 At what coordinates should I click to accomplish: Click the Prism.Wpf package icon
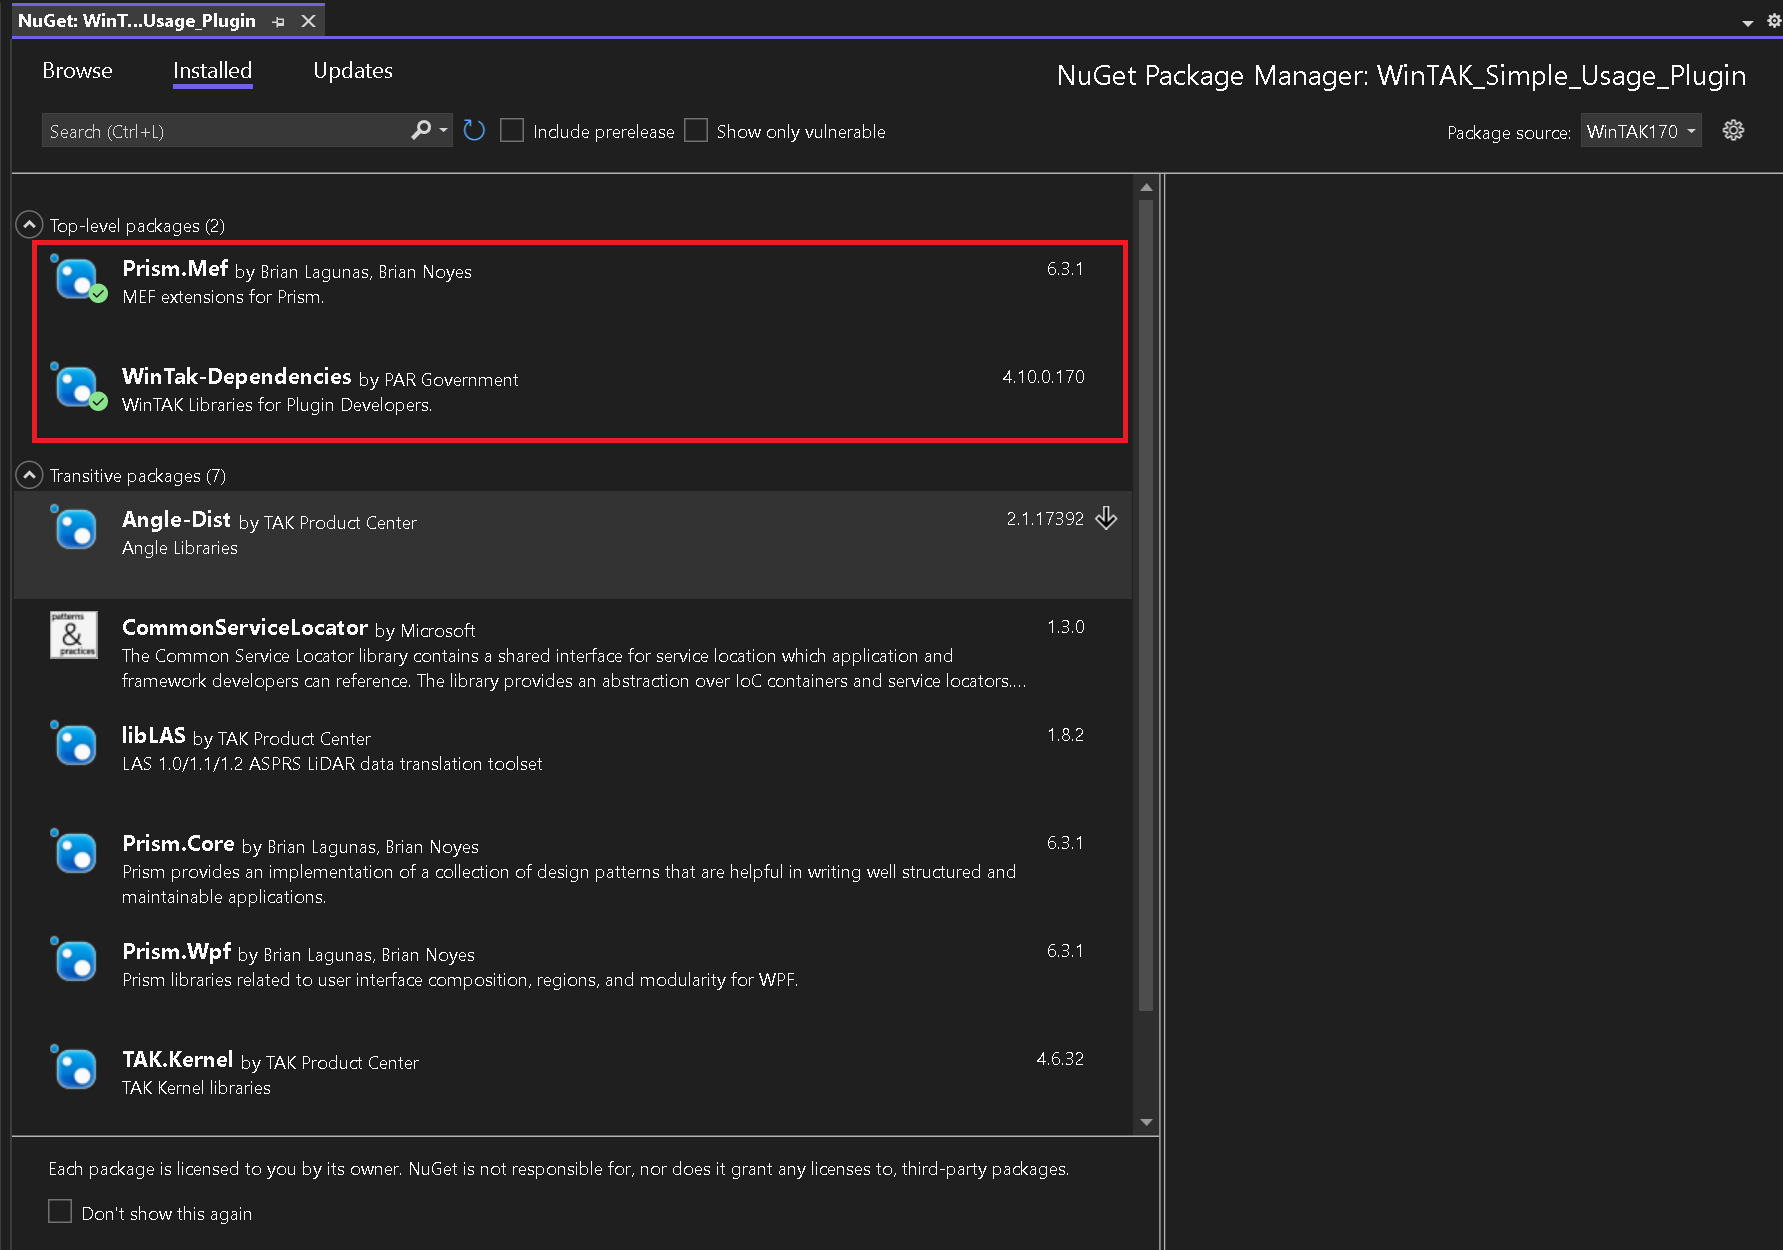click(x=75, y=959)
